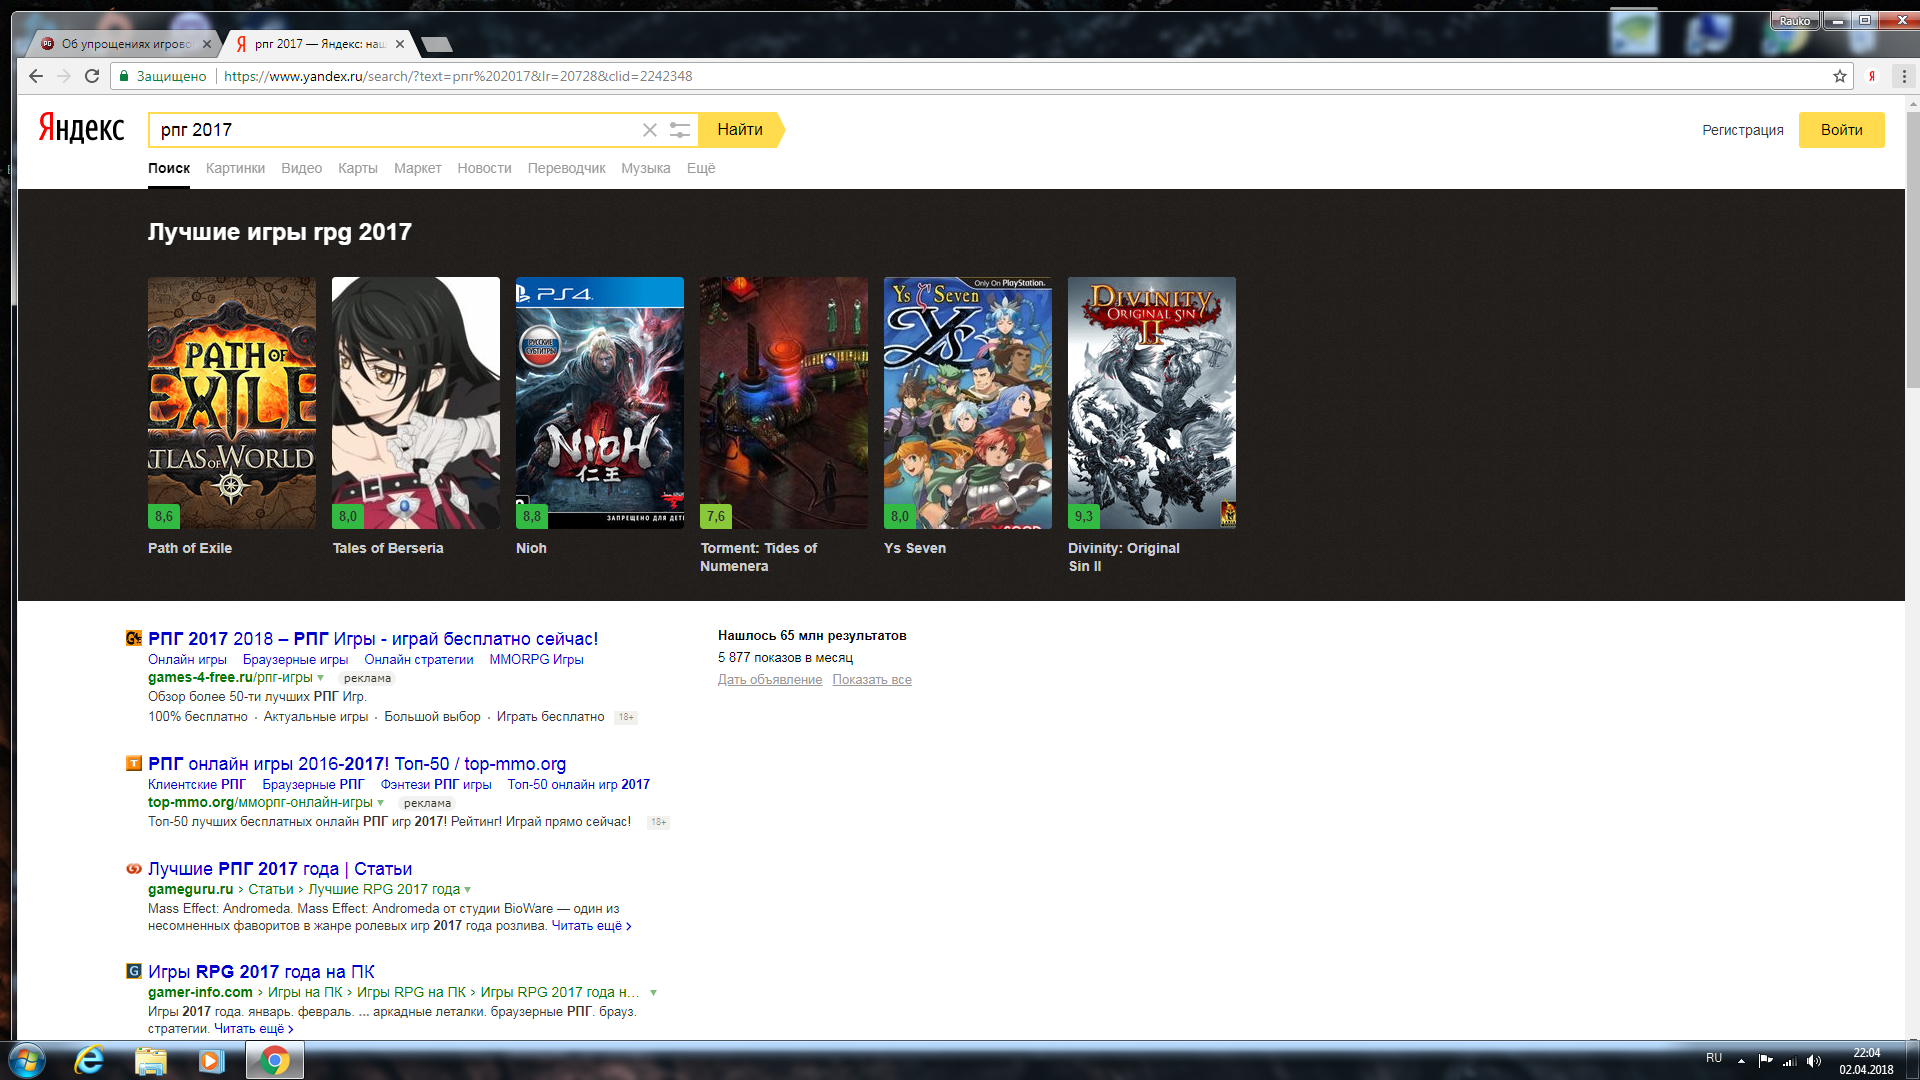The width and height of the screenshot is (1920, 1080).
Task: Clear the search query with X icon
Action: click(649, 130)
